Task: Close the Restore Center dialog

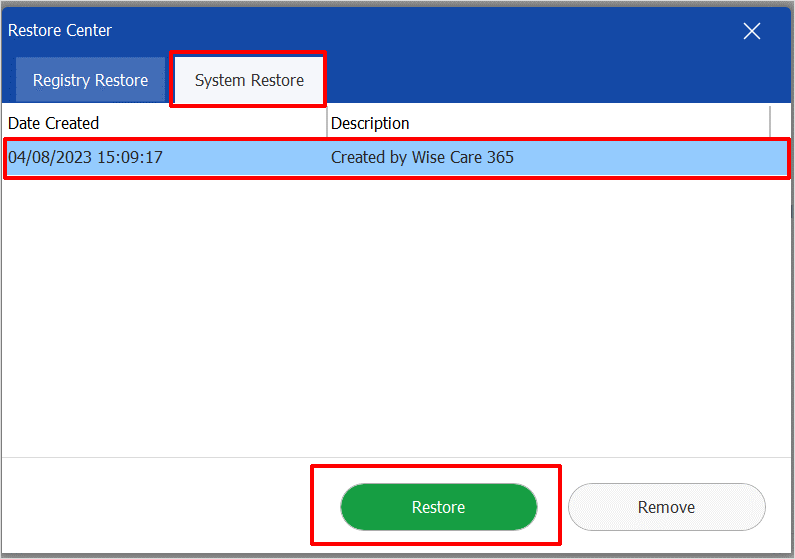Action: point(751,31)
